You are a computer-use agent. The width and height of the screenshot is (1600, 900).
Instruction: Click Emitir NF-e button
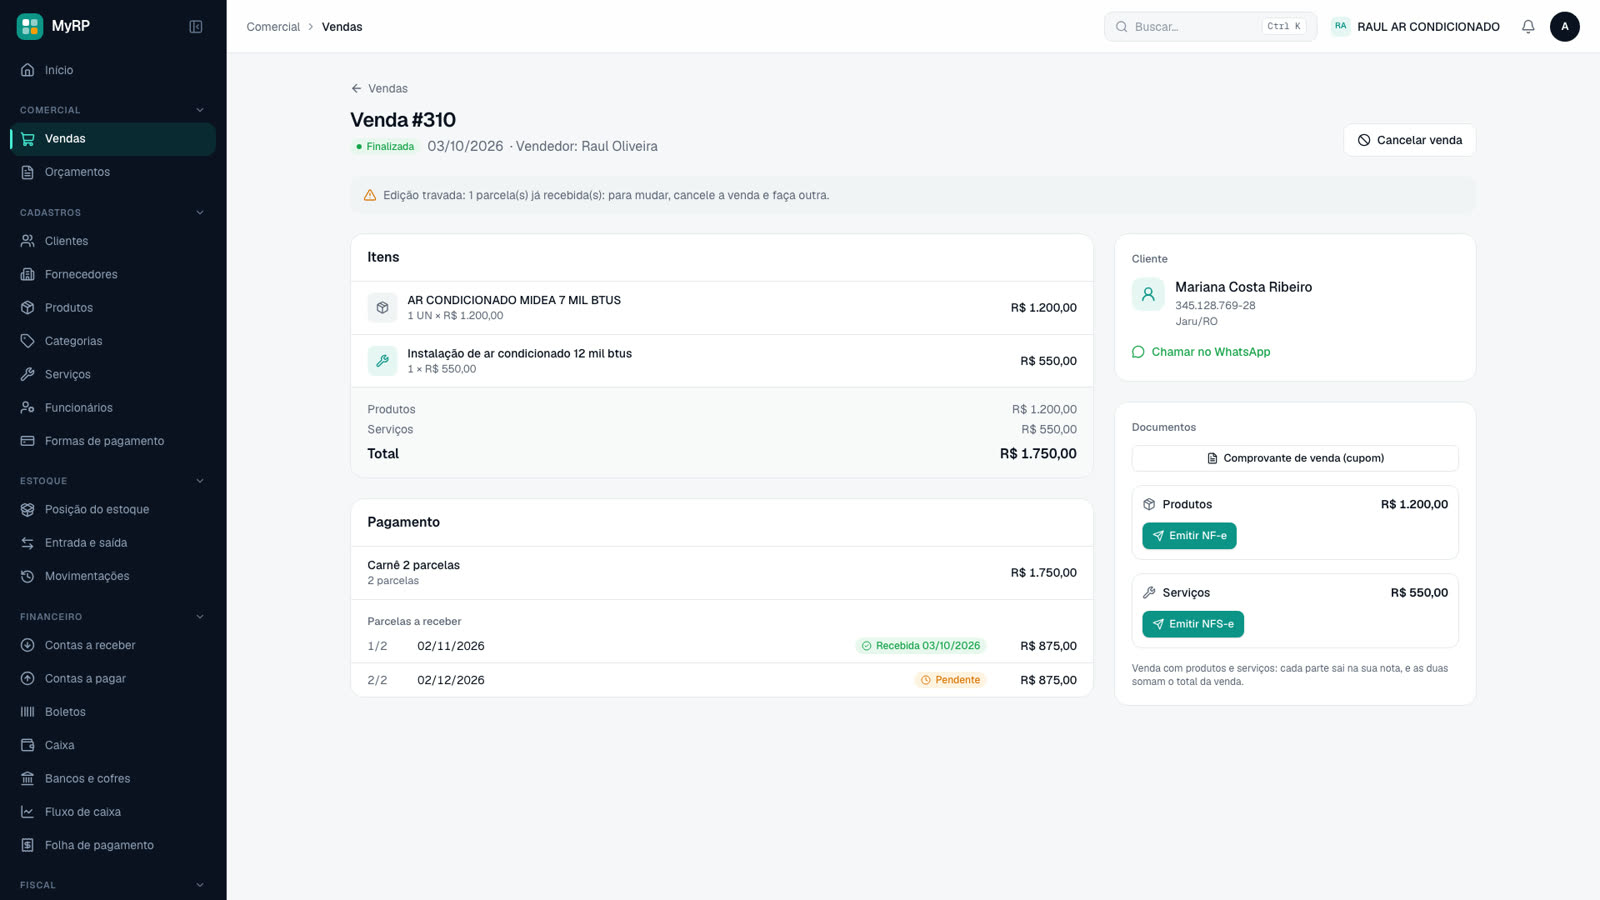pyautogui.click(x=1189, y=536)
